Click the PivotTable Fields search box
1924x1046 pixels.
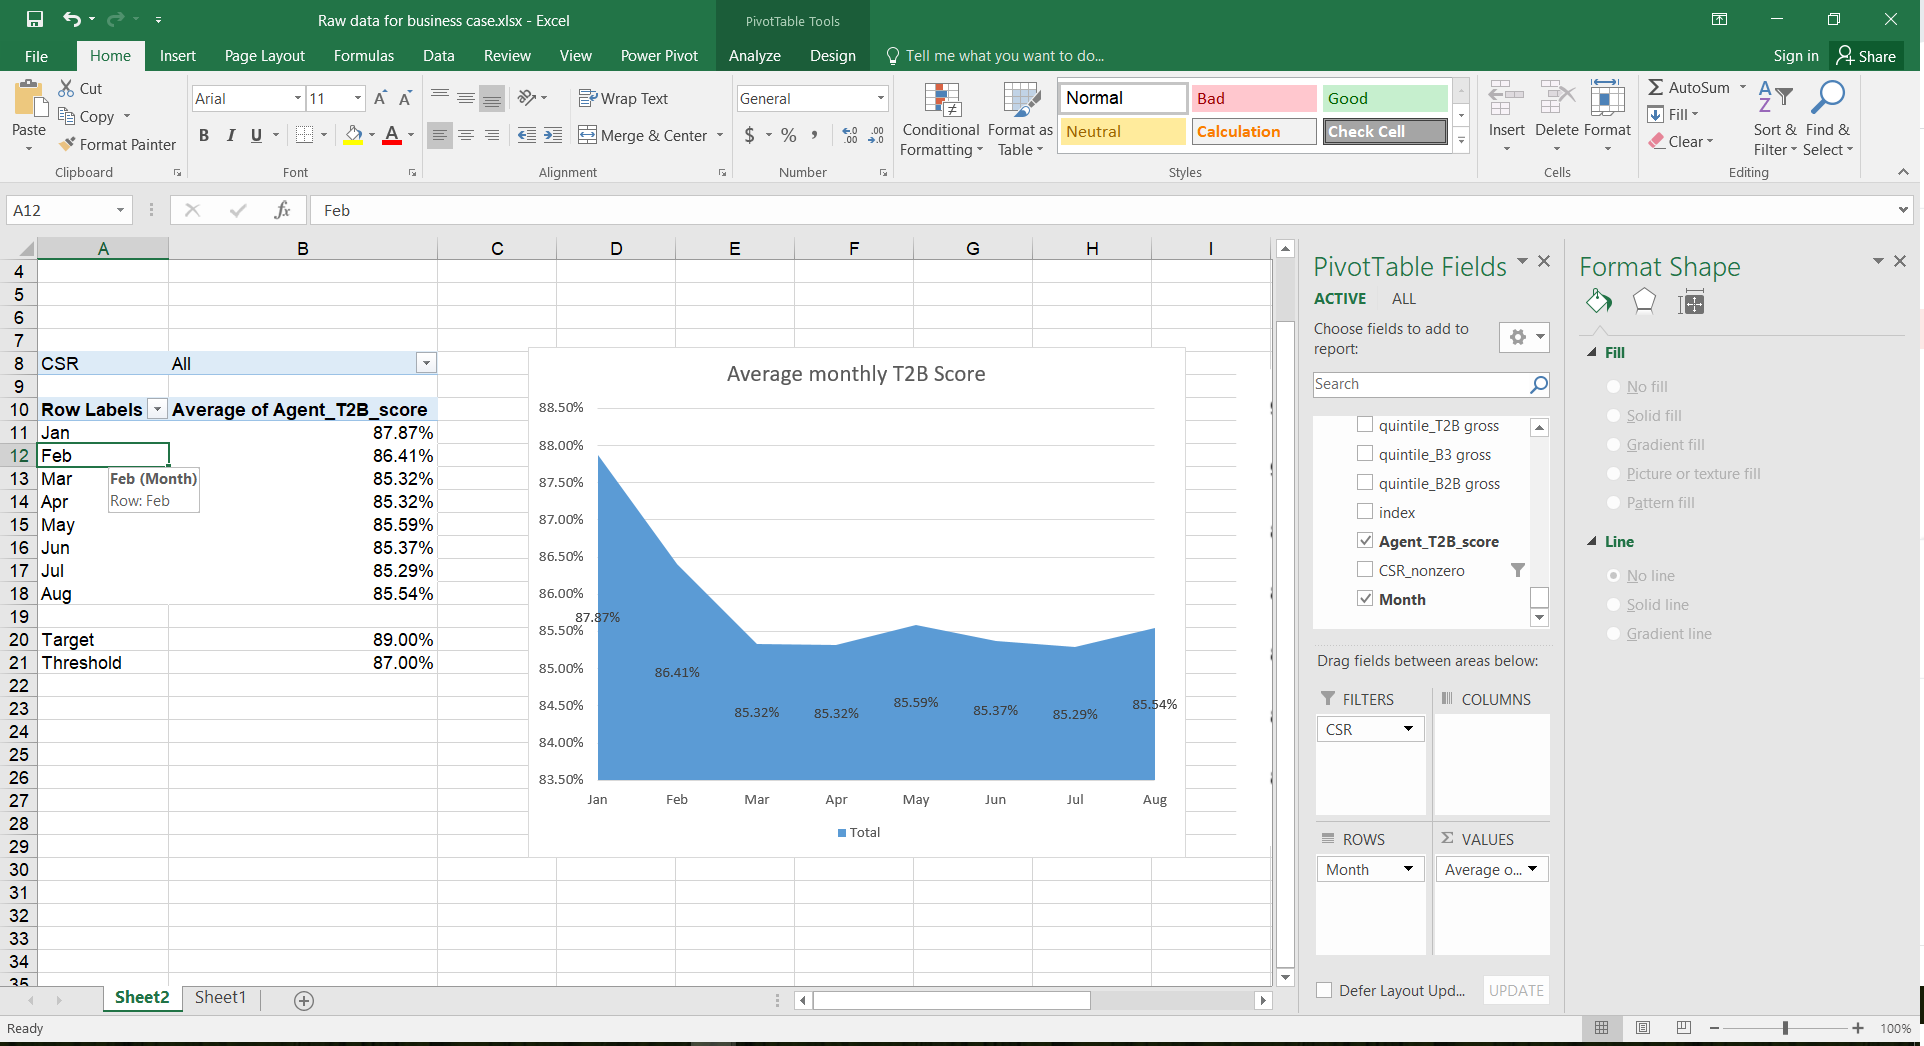1420,384
